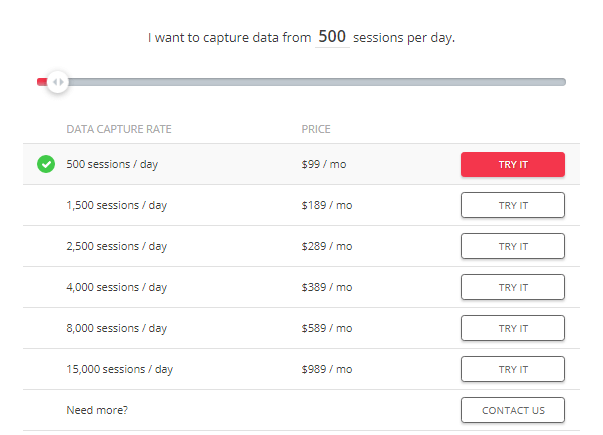Viewport: 603px width, 435px height.
Task: Click the slider handle with arrows
Action: [x=58, y=82]
